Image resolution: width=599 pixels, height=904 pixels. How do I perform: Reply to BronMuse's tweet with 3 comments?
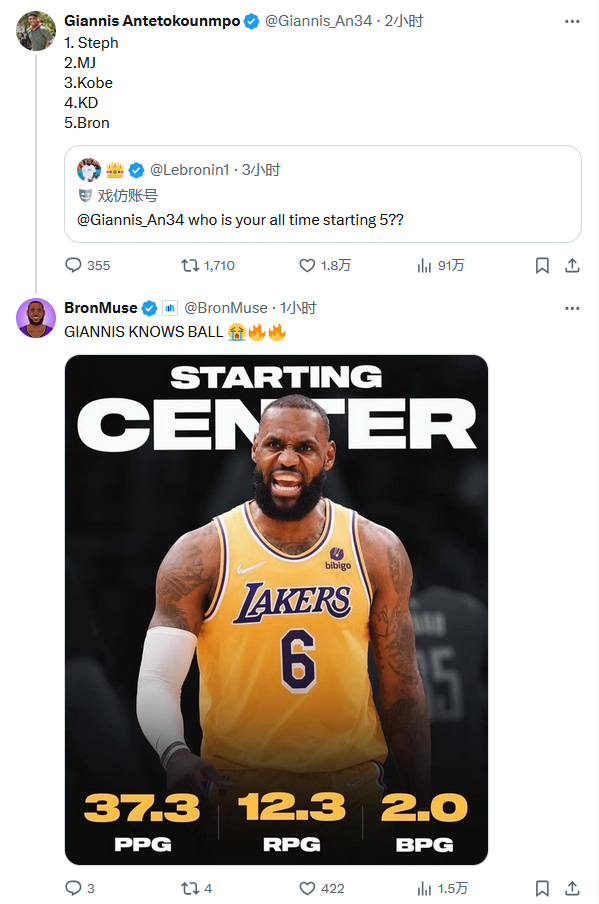click(x=80, y=888)
